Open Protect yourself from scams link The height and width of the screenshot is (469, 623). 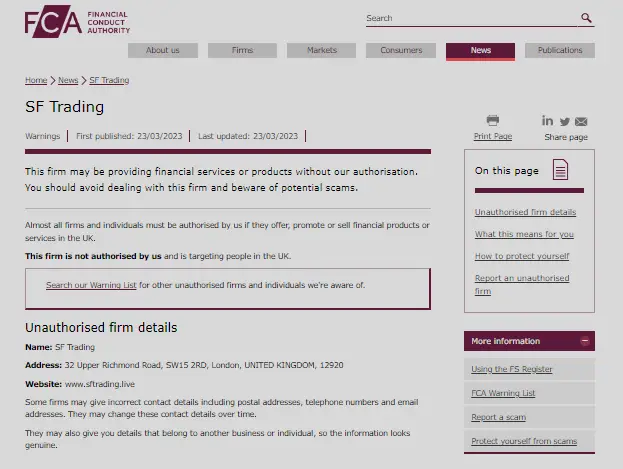524,441
